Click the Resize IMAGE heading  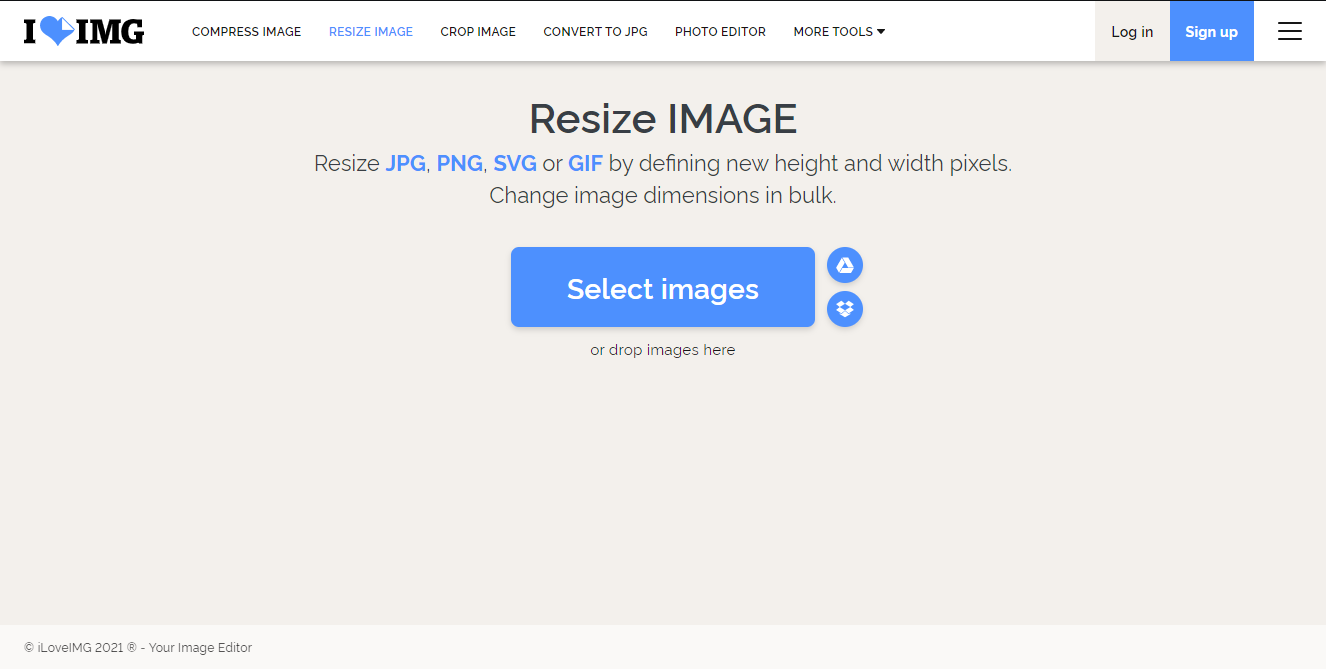663,119
